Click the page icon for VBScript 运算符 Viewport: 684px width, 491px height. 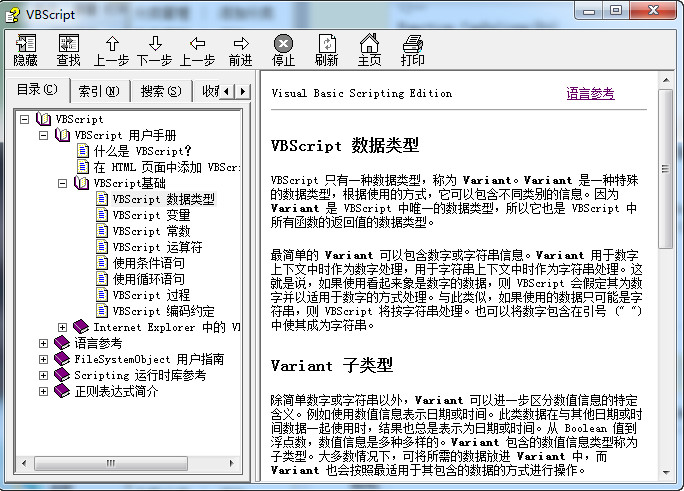pyautogui.click(x=102, y=247)
